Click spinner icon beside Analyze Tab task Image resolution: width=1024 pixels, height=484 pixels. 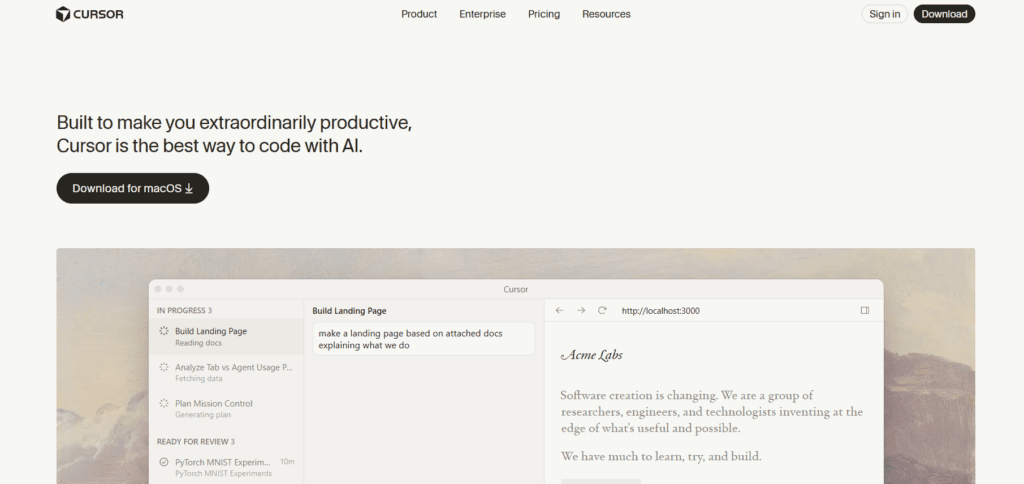tap(164, 367)
